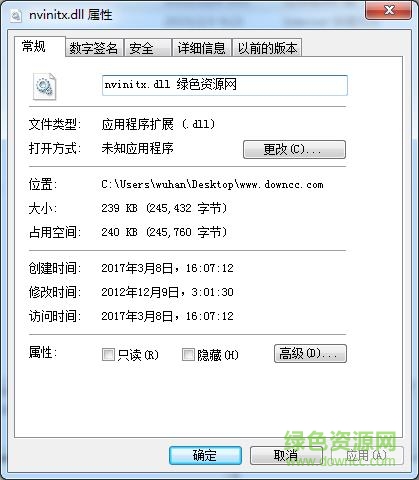
Task: Click the 更改(C)... button
Action: [x=294, y=149]
